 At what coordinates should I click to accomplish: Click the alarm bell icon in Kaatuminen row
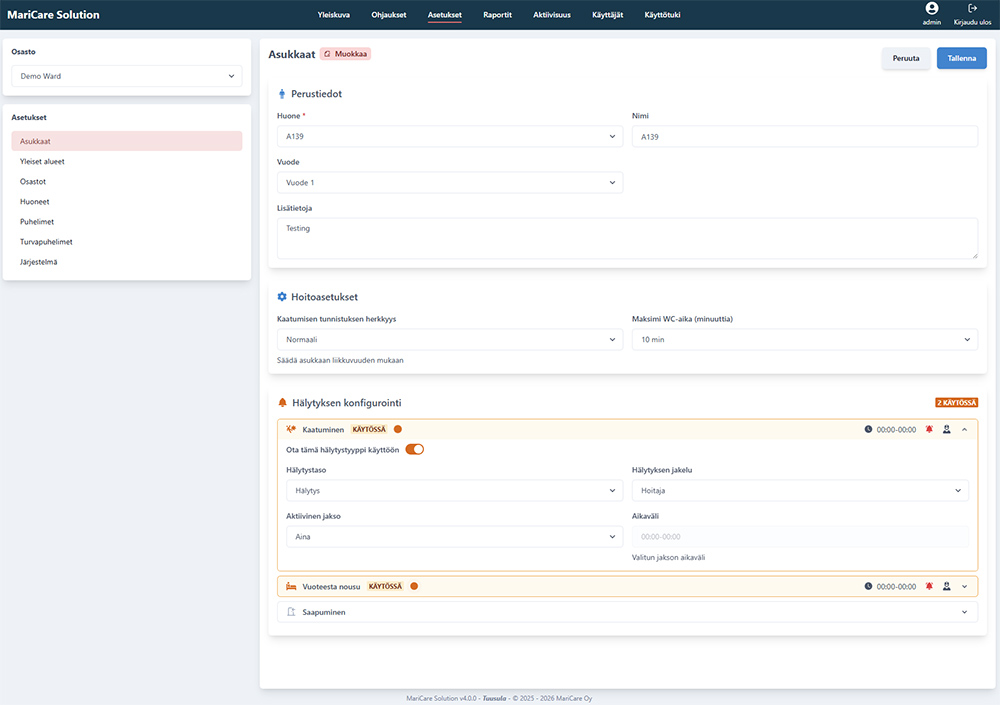coord(929,429)
